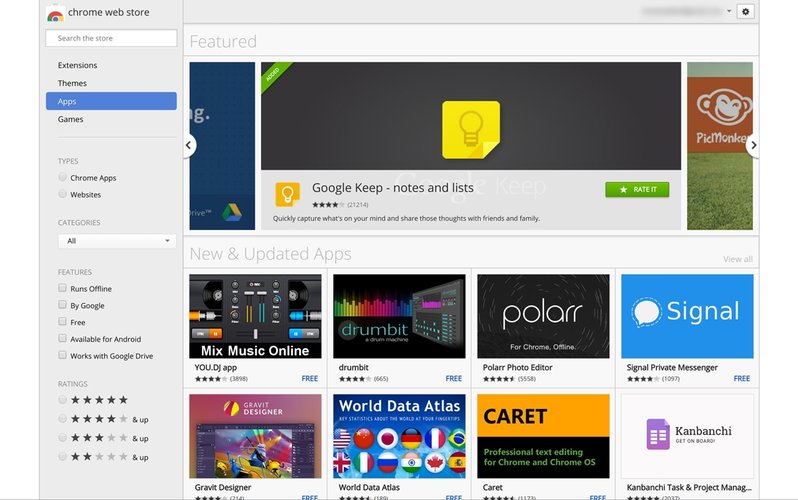Viewport: 798px width, 500px height.
Task: Click the Chrome Web Store logo icon
Action: [x=55, y=14]
